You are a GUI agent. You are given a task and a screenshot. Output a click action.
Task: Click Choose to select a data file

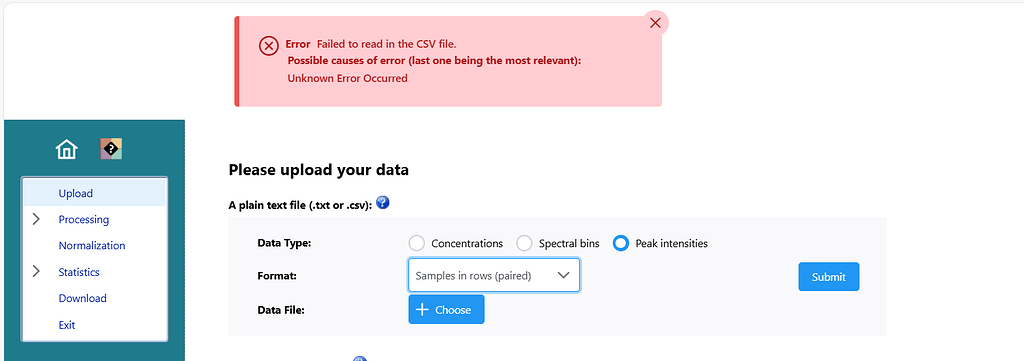click(447, 309)
